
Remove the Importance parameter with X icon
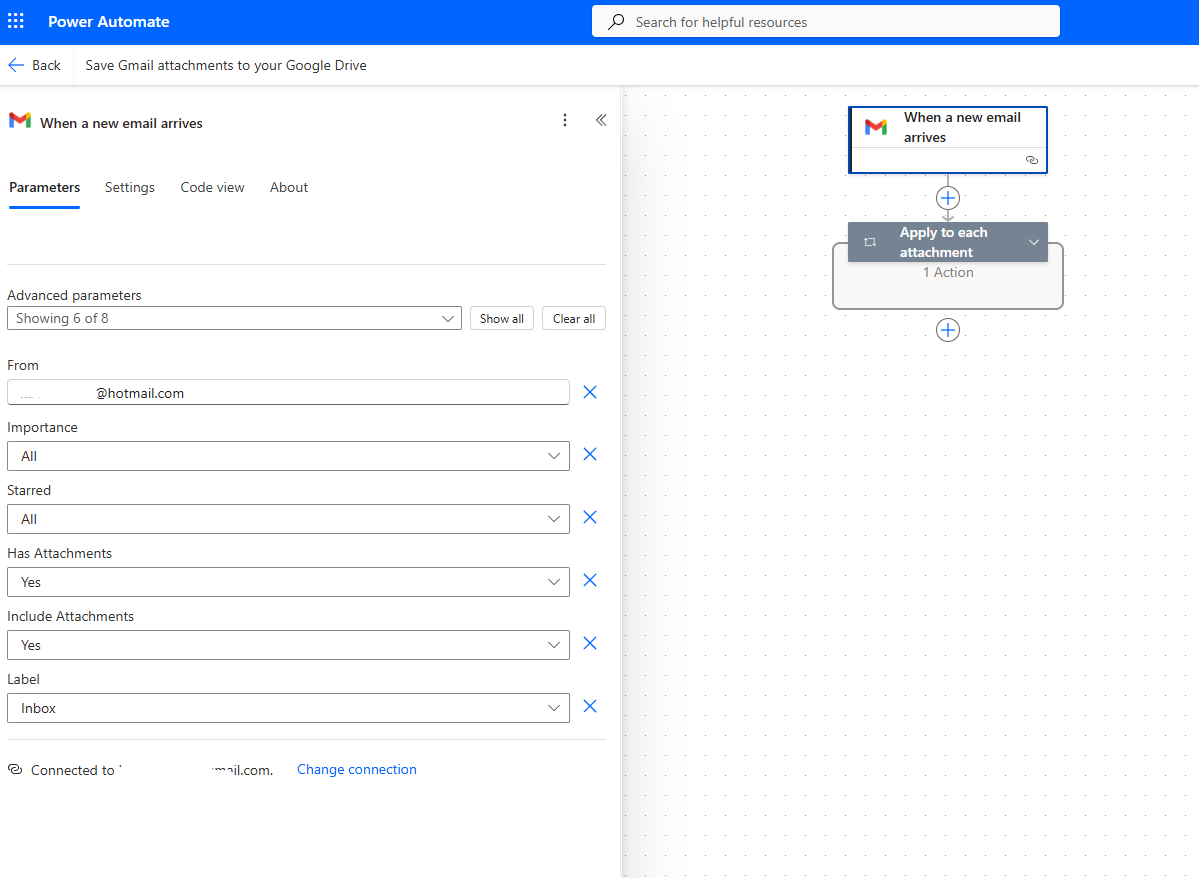click(590, 455)
